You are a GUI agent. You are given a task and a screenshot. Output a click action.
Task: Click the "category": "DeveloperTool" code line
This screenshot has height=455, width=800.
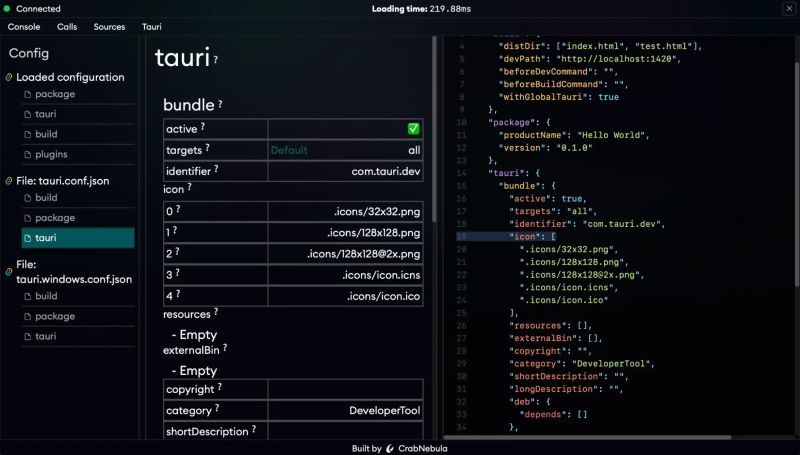(x=582, y=364)
